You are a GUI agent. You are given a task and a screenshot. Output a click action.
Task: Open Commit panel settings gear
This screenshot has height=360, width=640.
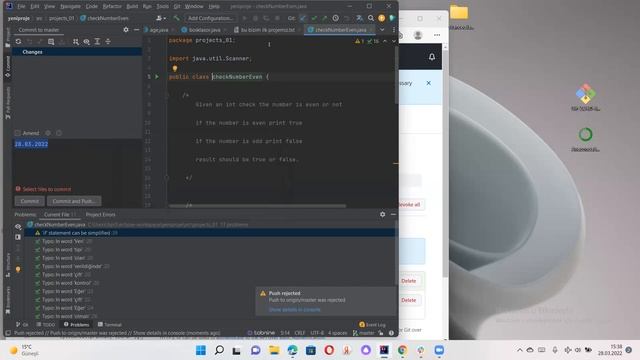(126, 30)
